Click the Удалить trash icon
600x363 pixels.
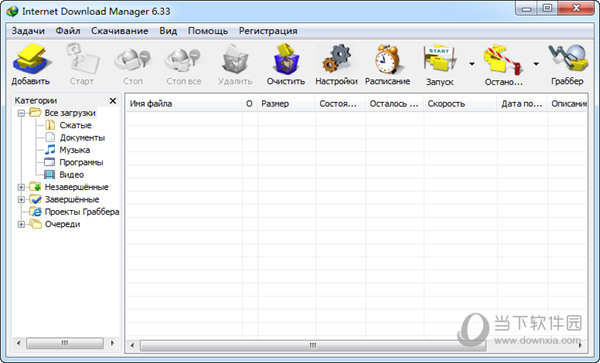coord(235,59)
